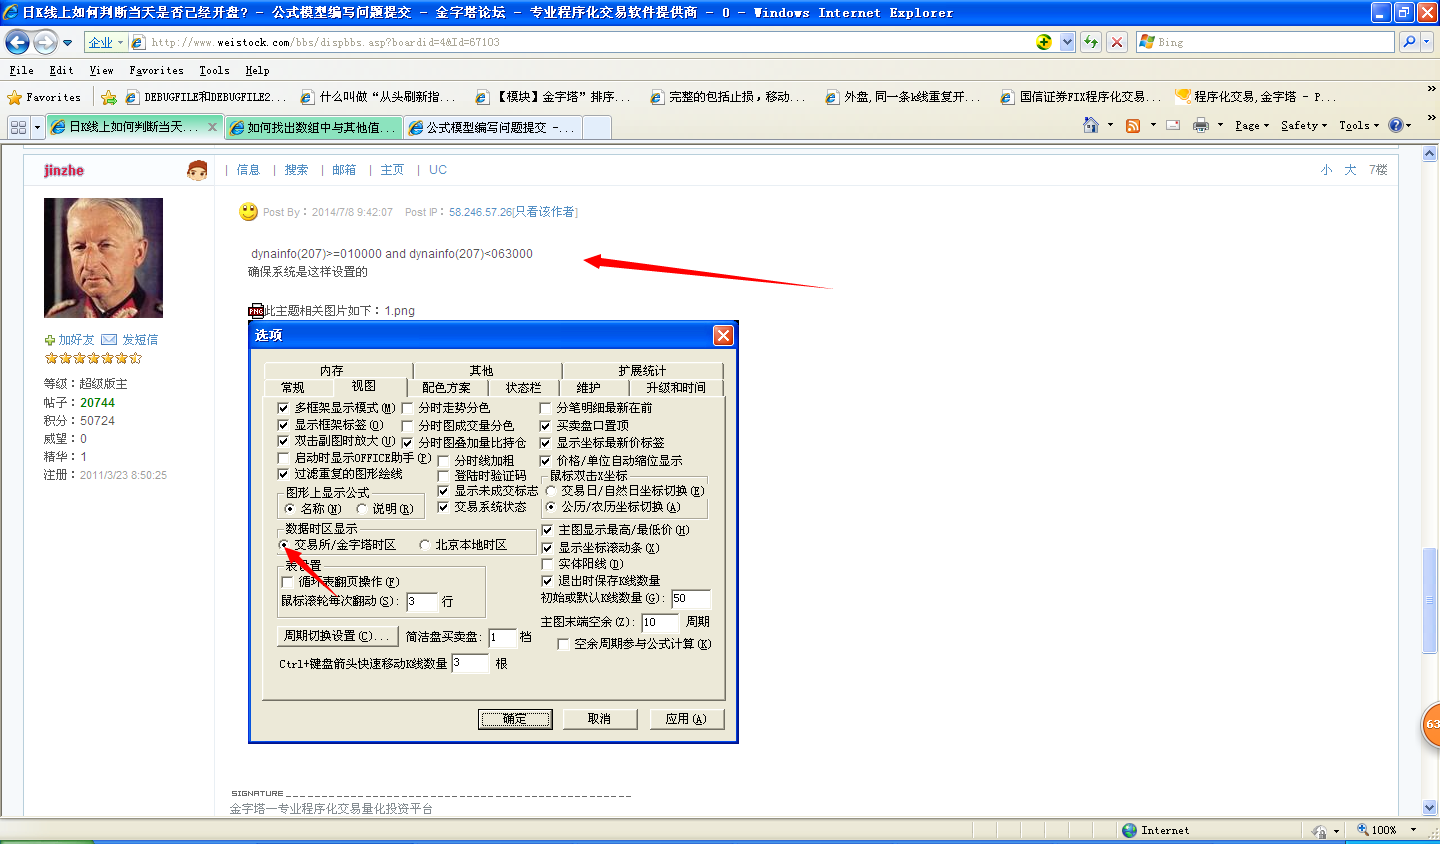Click the user face icon beside jinzhe

click(197, 170)
